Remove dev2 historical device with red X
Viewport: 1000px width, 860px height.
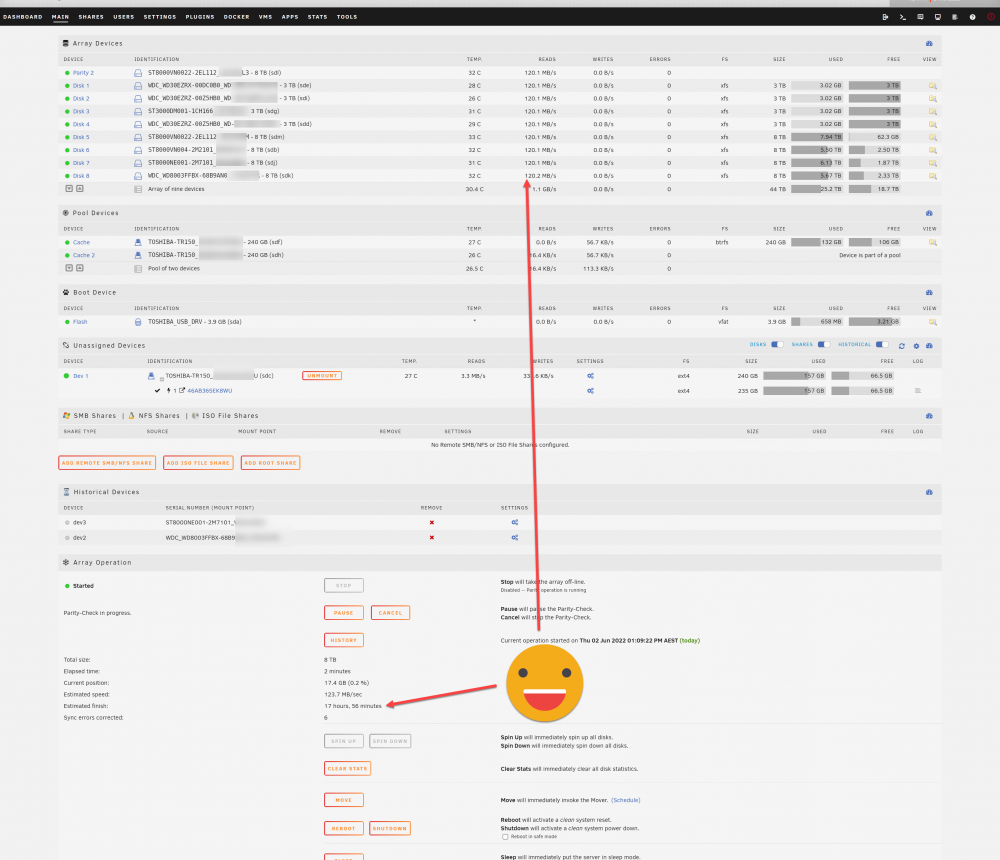tap(432, 538)
